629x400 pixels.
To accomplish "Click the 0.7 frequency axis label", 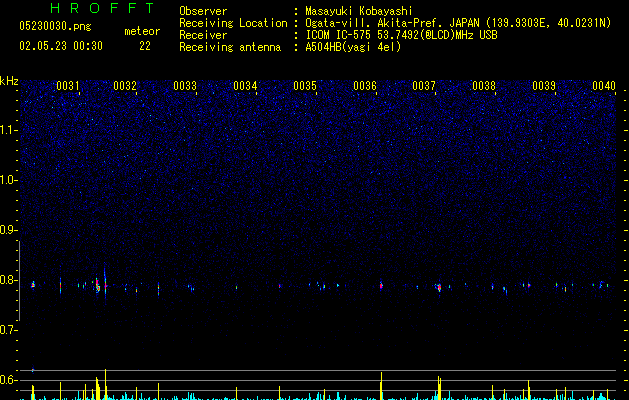I will point(9,330).
